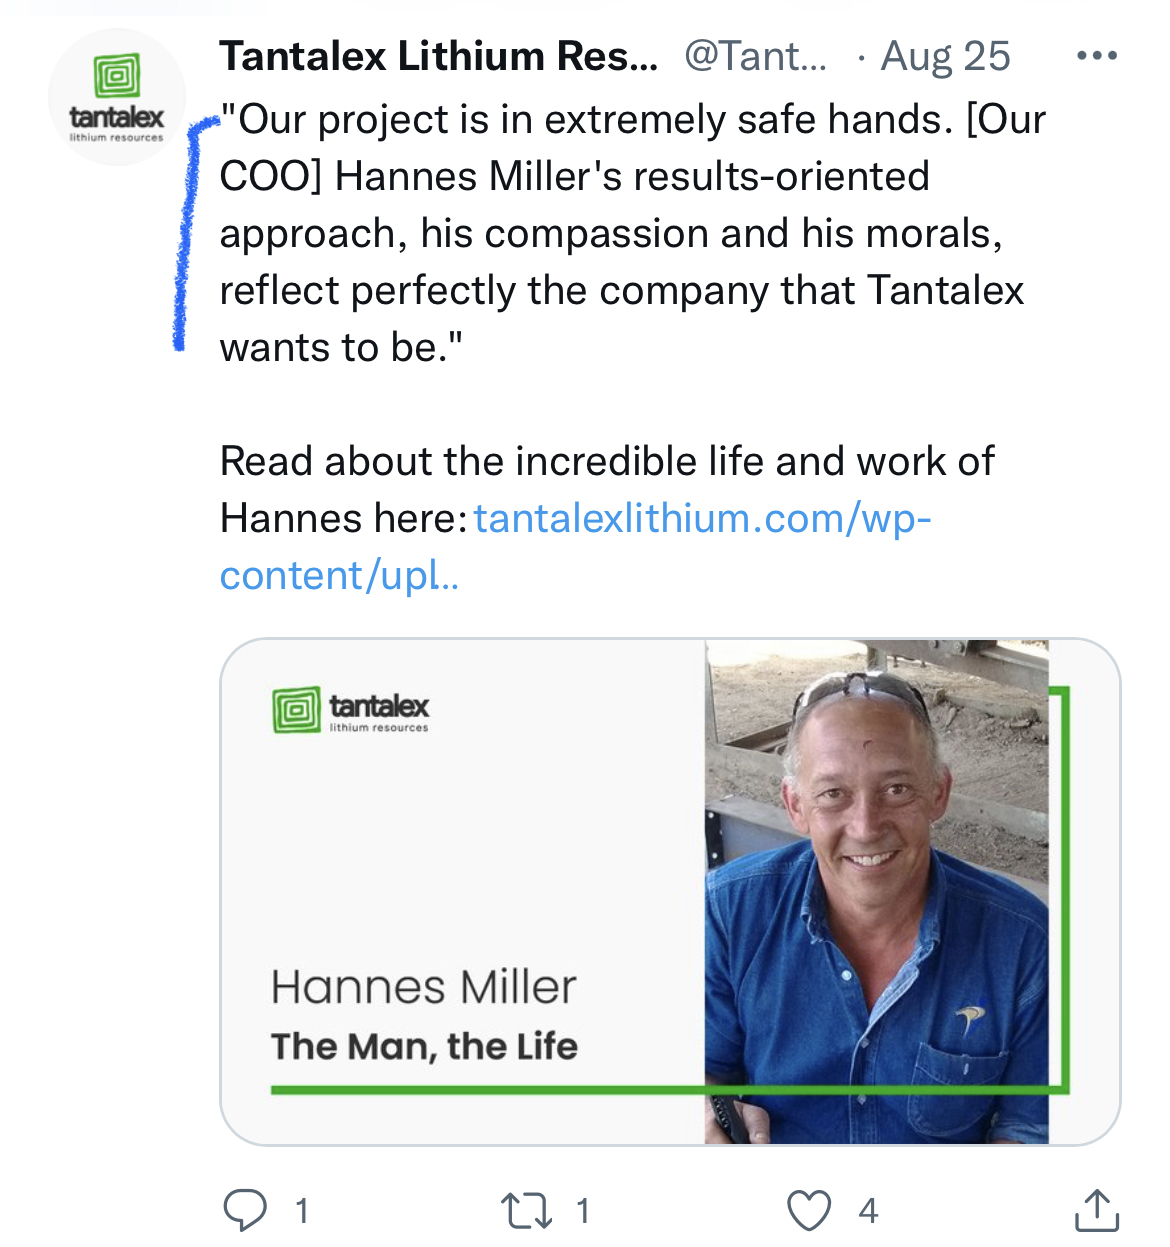This screenshot has height=1247, width=1170.
Task: Click the Tantalex Lithium Res... account name
Action: pos(438,56)
